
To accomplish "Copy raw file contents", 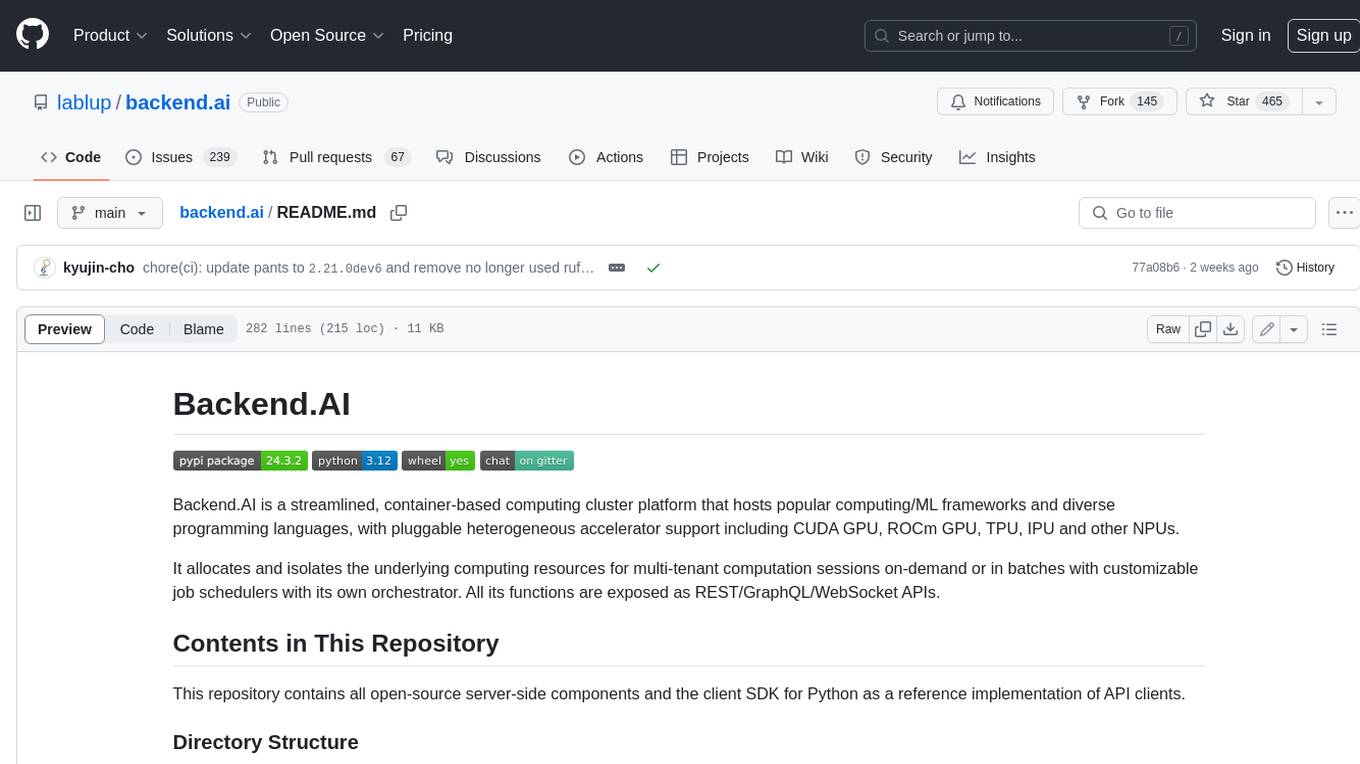I will (1203, 329).
